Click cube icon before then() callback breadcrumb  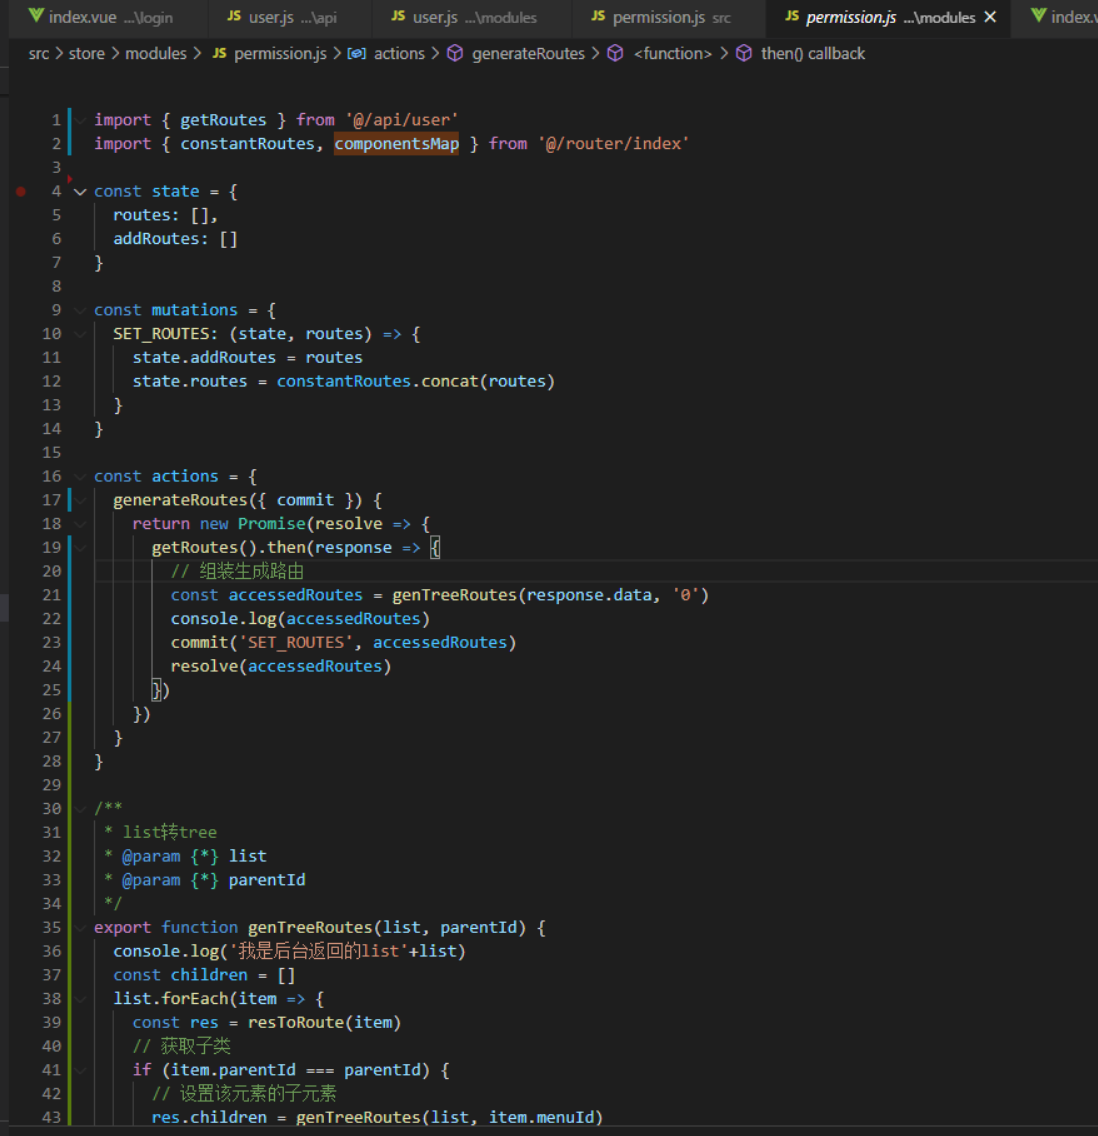tap(744, 54)
